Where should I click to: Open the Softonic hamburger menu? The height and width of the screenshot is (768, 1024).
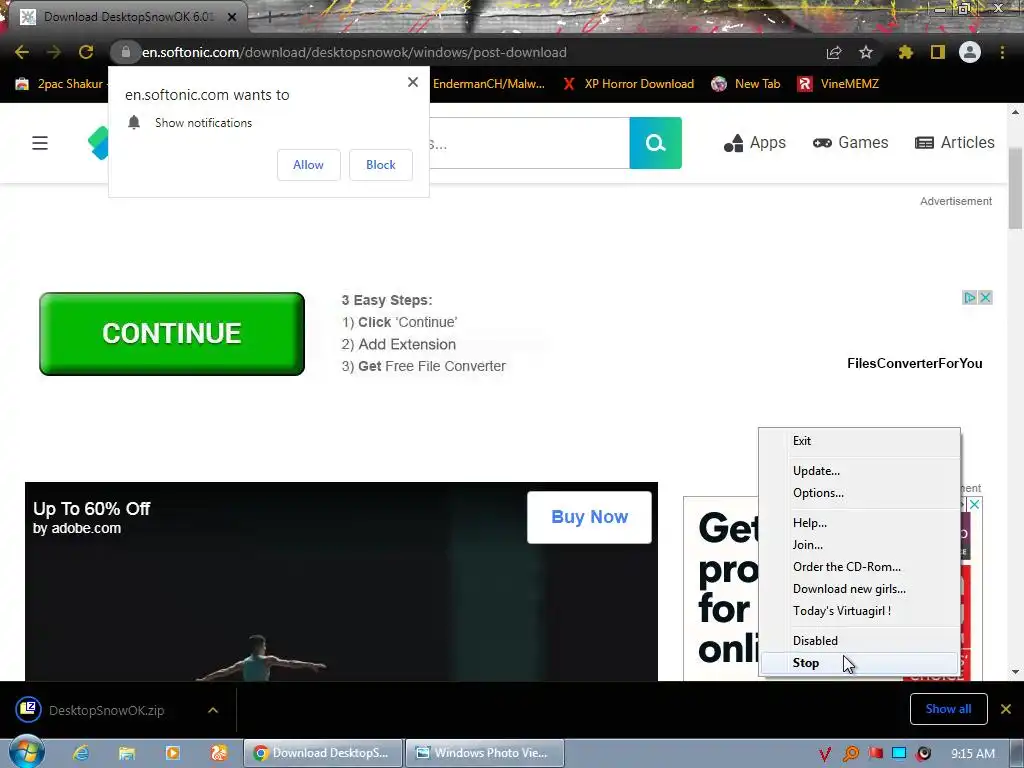[40, 143]
